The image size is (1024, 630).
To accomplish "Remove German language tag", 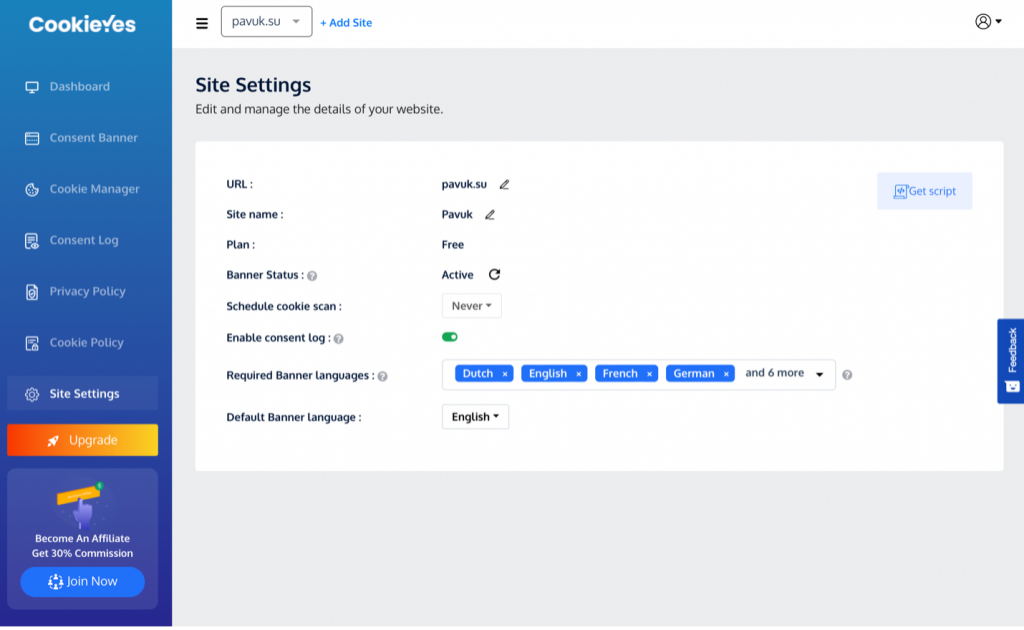I will point(726,374).
